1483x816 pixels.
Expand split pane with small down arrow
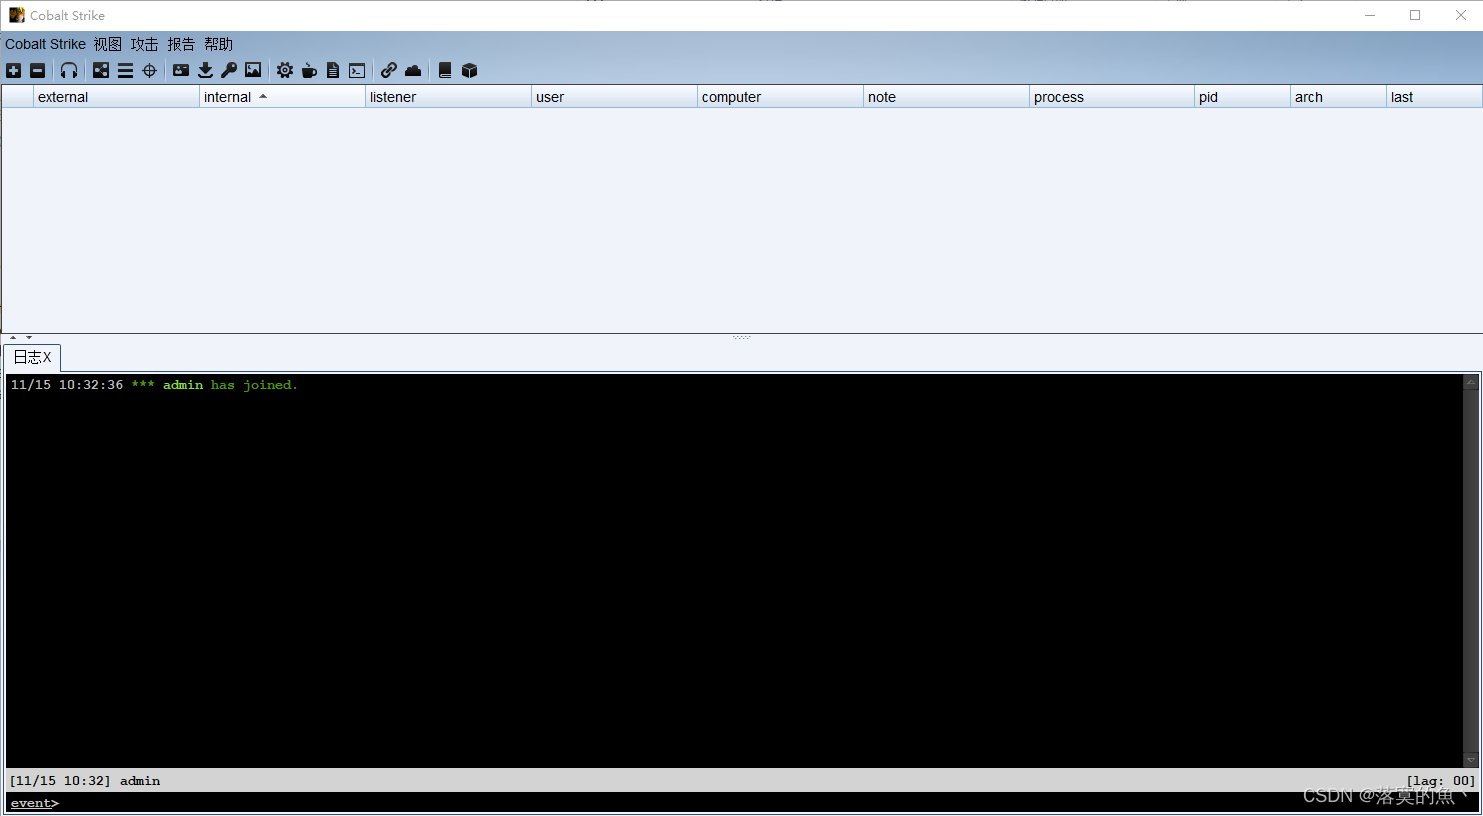click(x=29, y=338)
